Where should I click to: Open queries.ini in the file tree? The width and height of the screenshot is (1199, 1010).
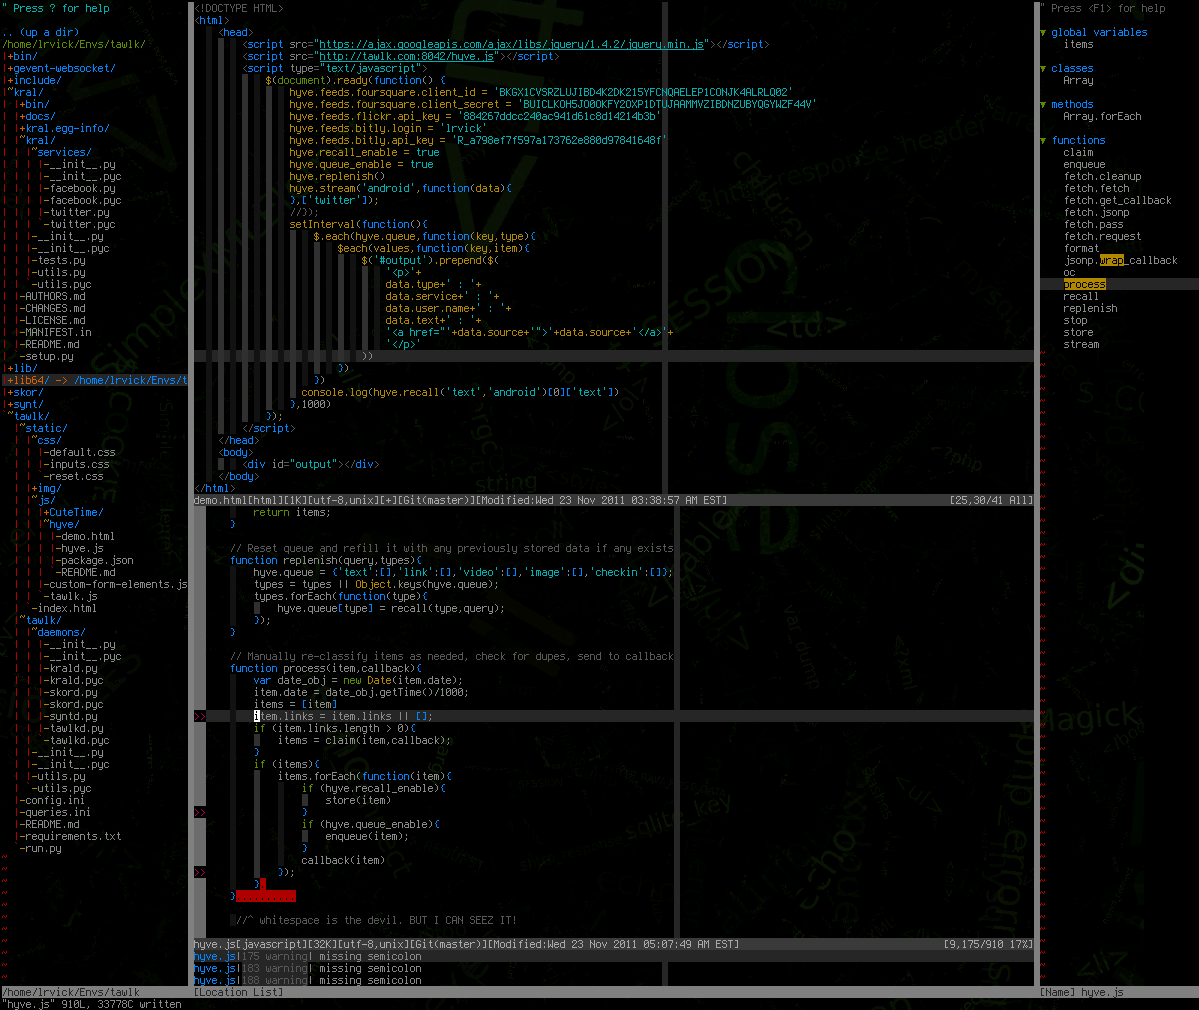coord(58,813)
